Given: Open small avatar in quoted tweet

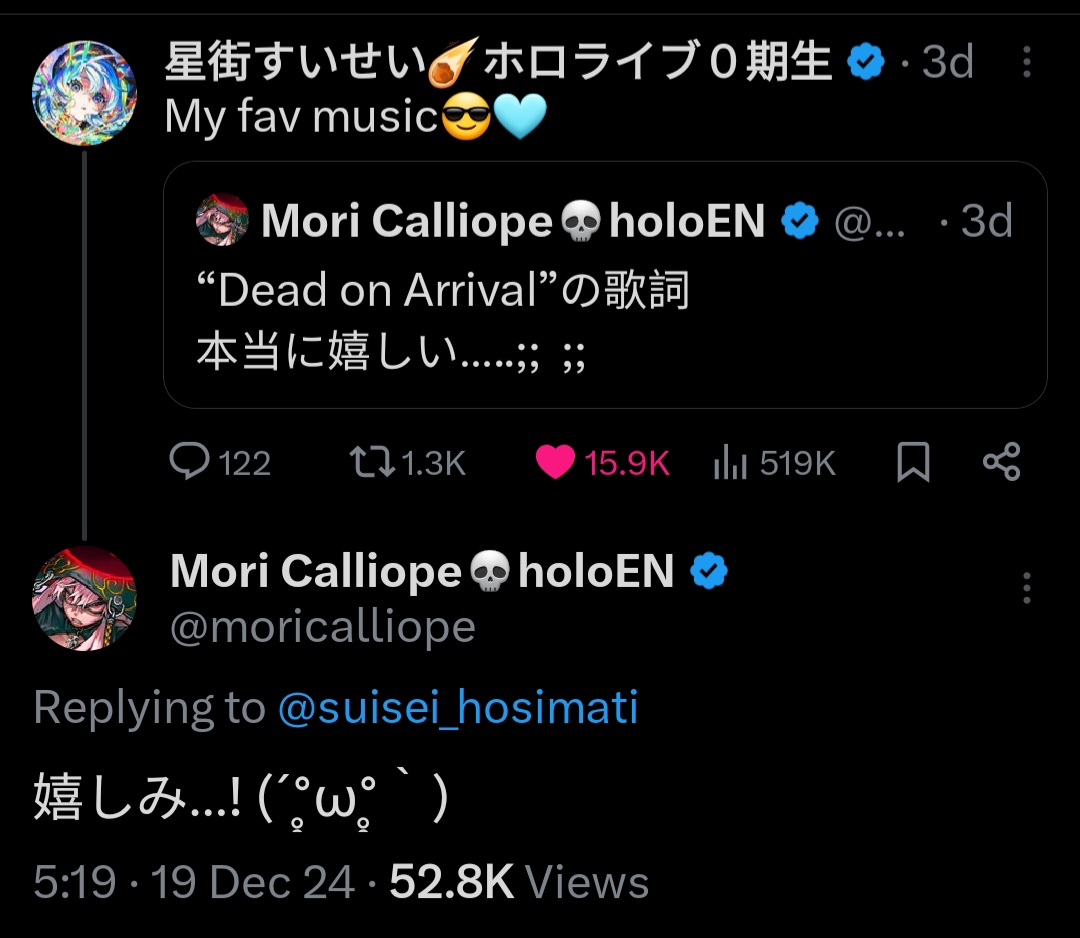Looking at the screenshot, I should (x=223, y=220).
